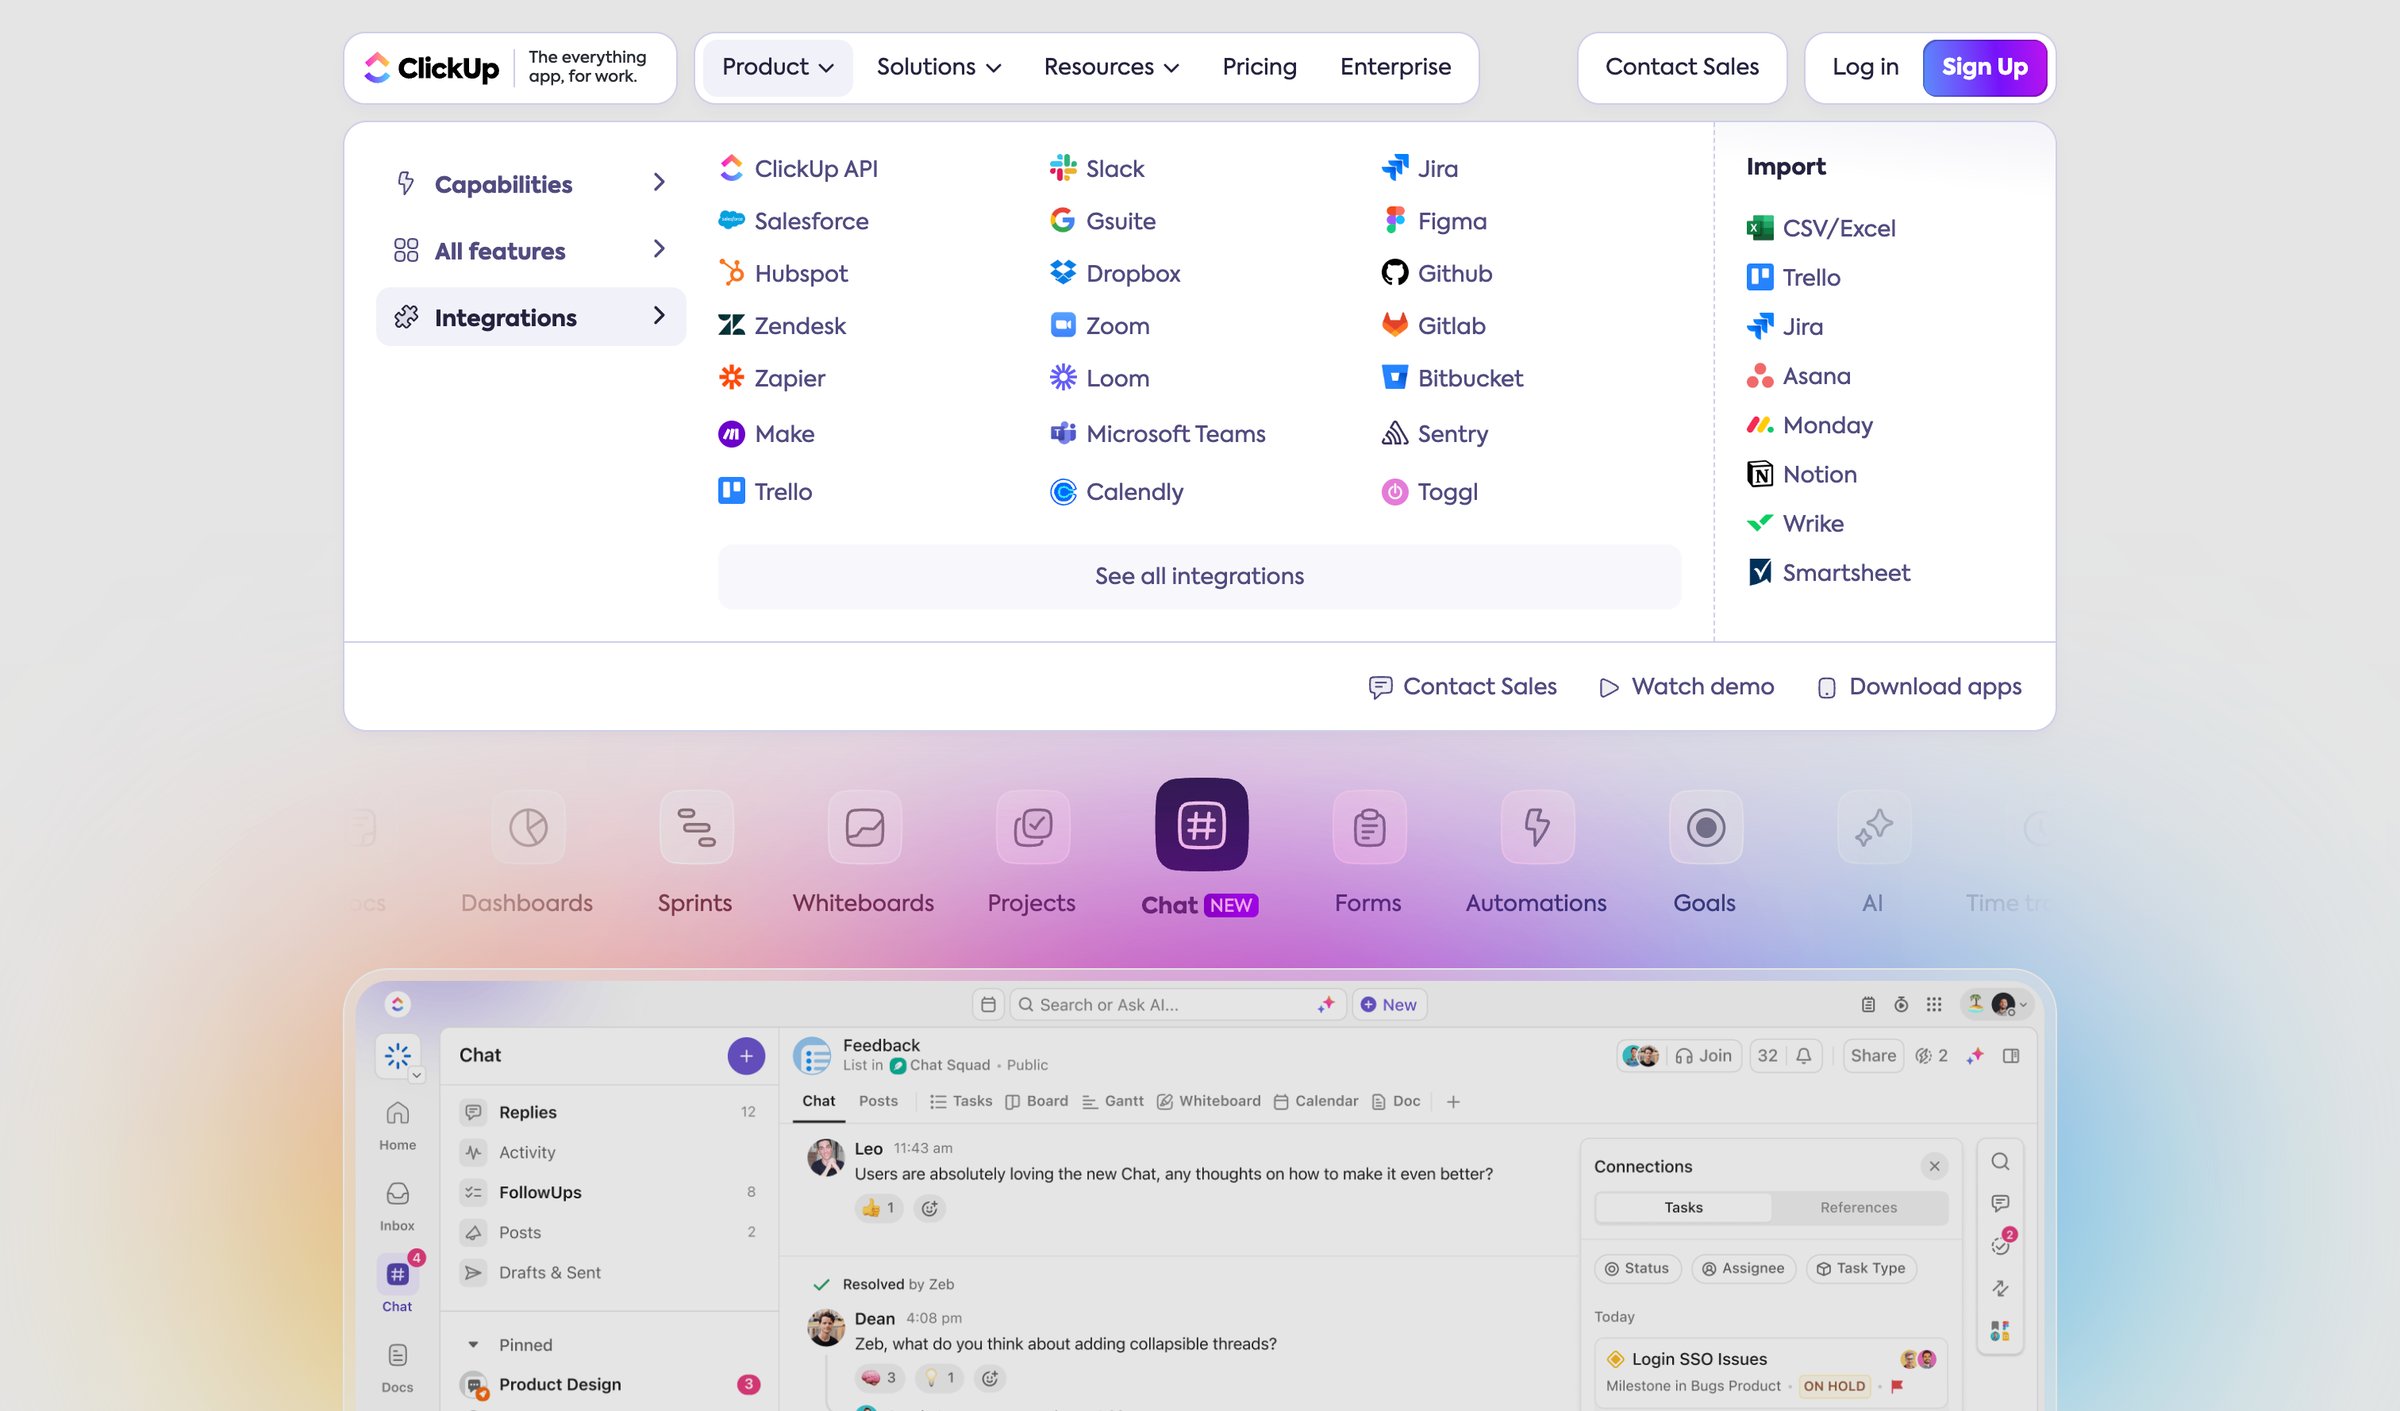Open the Assignee filter chip
2400x1411 pixels.
pos(1743,1268)
